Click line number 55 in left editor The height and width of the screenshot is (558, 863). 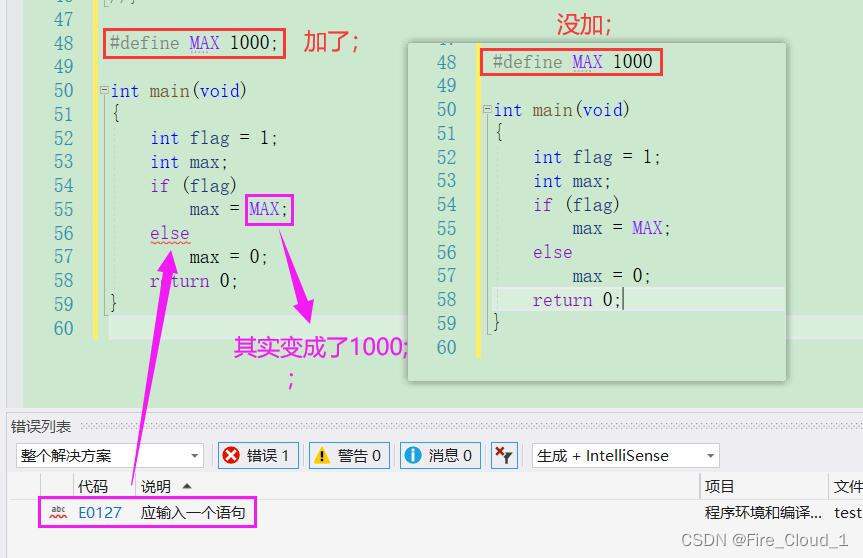pyautogui.click(x=64, y=210)
